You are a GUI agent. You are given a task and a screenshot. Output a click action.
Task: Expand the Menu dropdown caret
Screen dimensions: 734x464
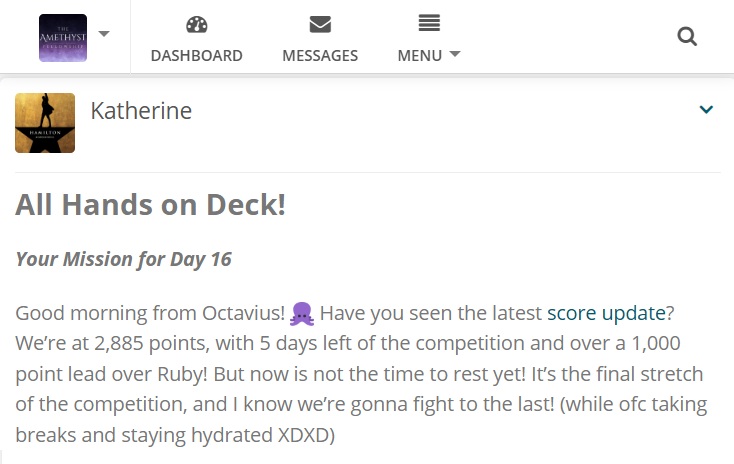[x=455, y=54]
